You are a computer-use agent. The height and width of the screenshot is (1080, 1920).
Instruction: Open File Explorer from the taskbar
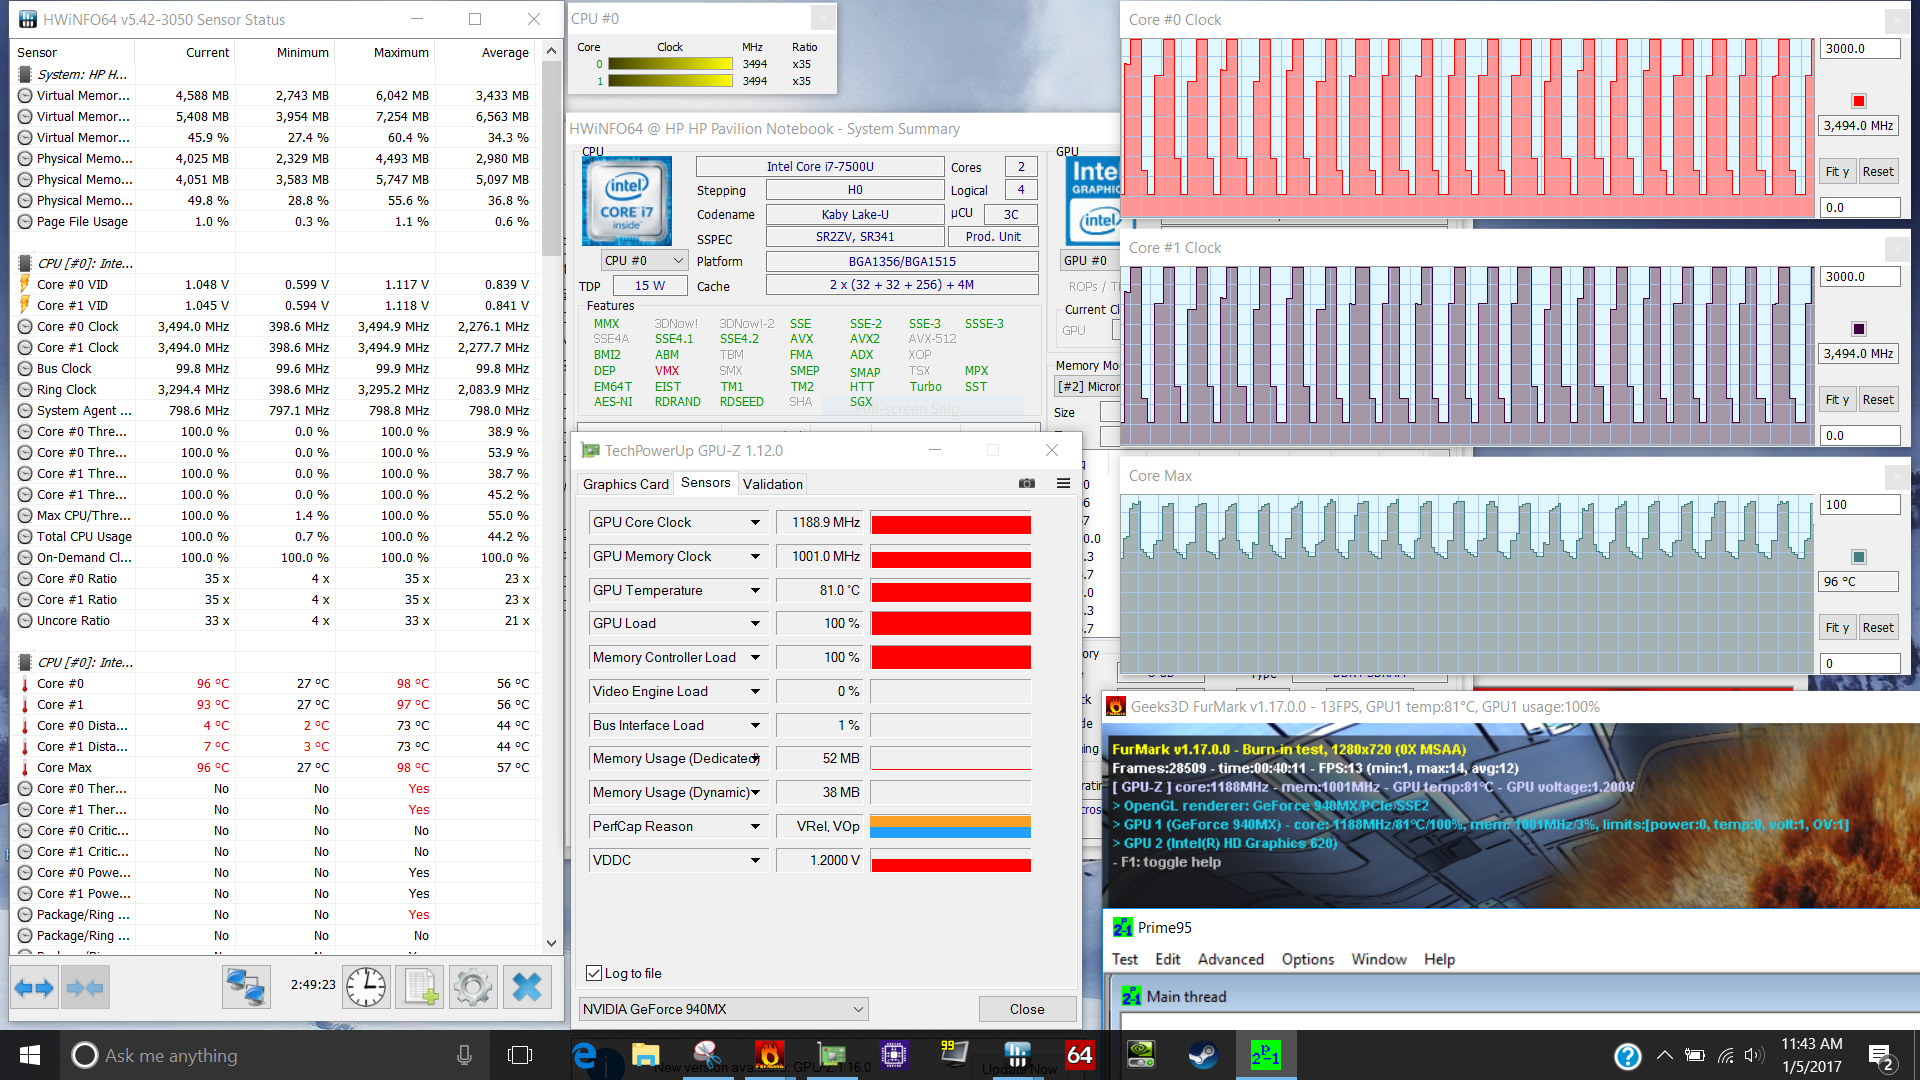645,1055
